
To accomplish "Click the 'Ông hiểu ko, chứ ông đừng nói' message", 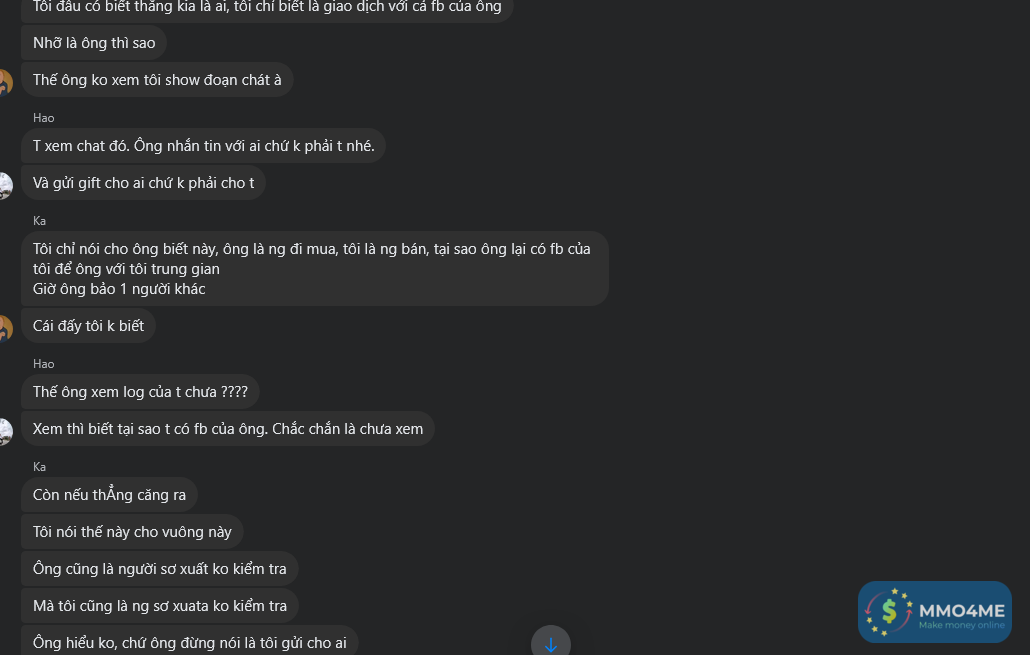I will [x=189, y=642].
